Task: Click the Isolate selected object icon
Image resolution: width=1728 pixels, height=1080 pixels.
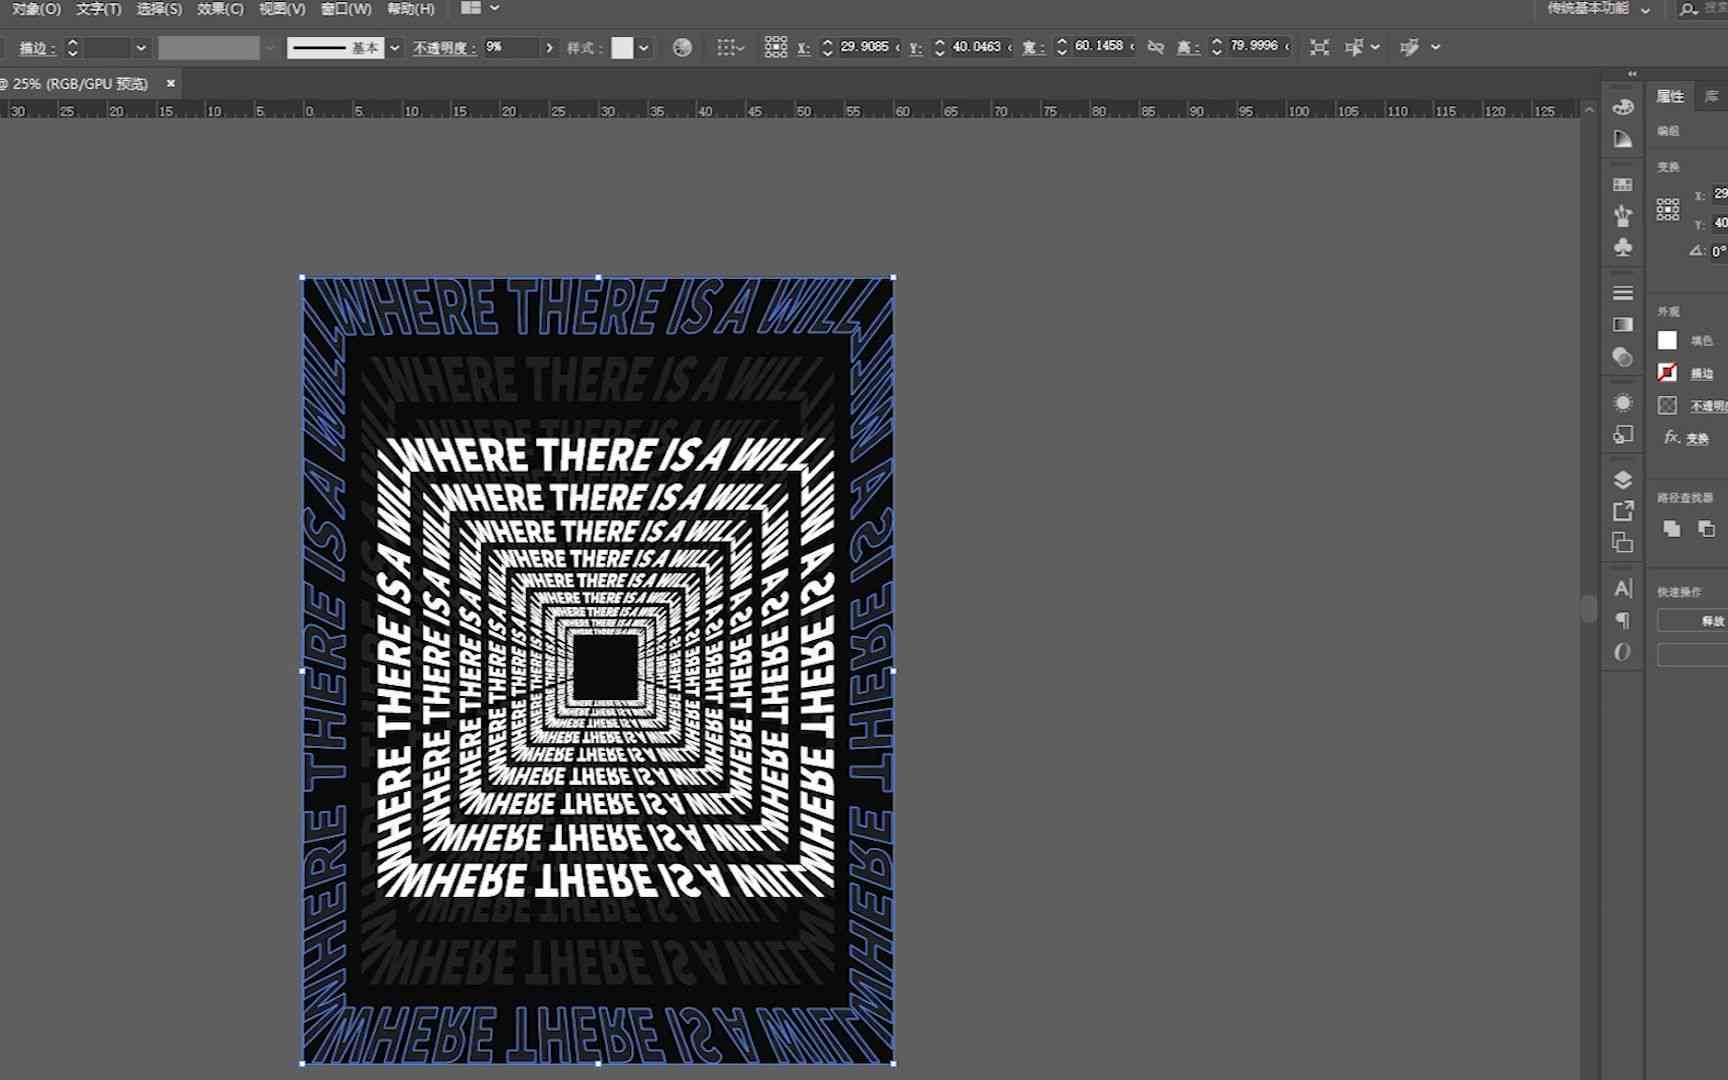Action: pos(1319,47)
